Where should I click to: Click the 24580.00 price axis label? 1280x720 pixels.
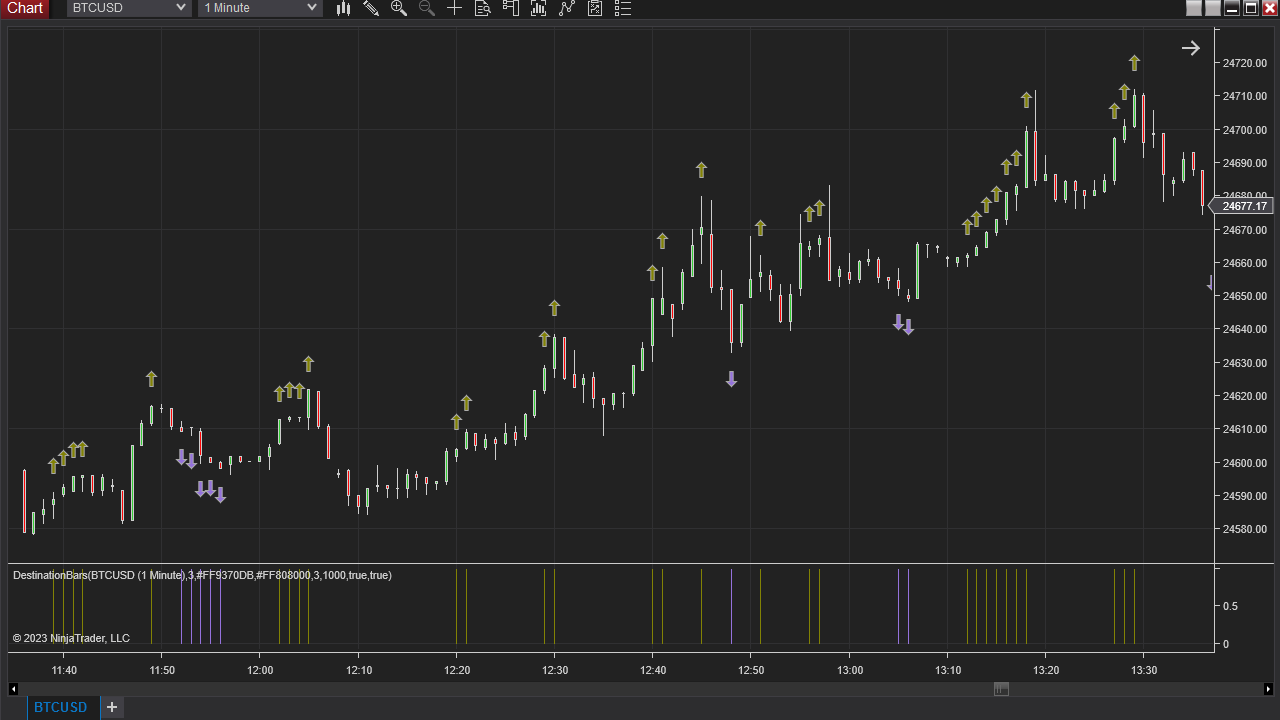(1244, 529)
